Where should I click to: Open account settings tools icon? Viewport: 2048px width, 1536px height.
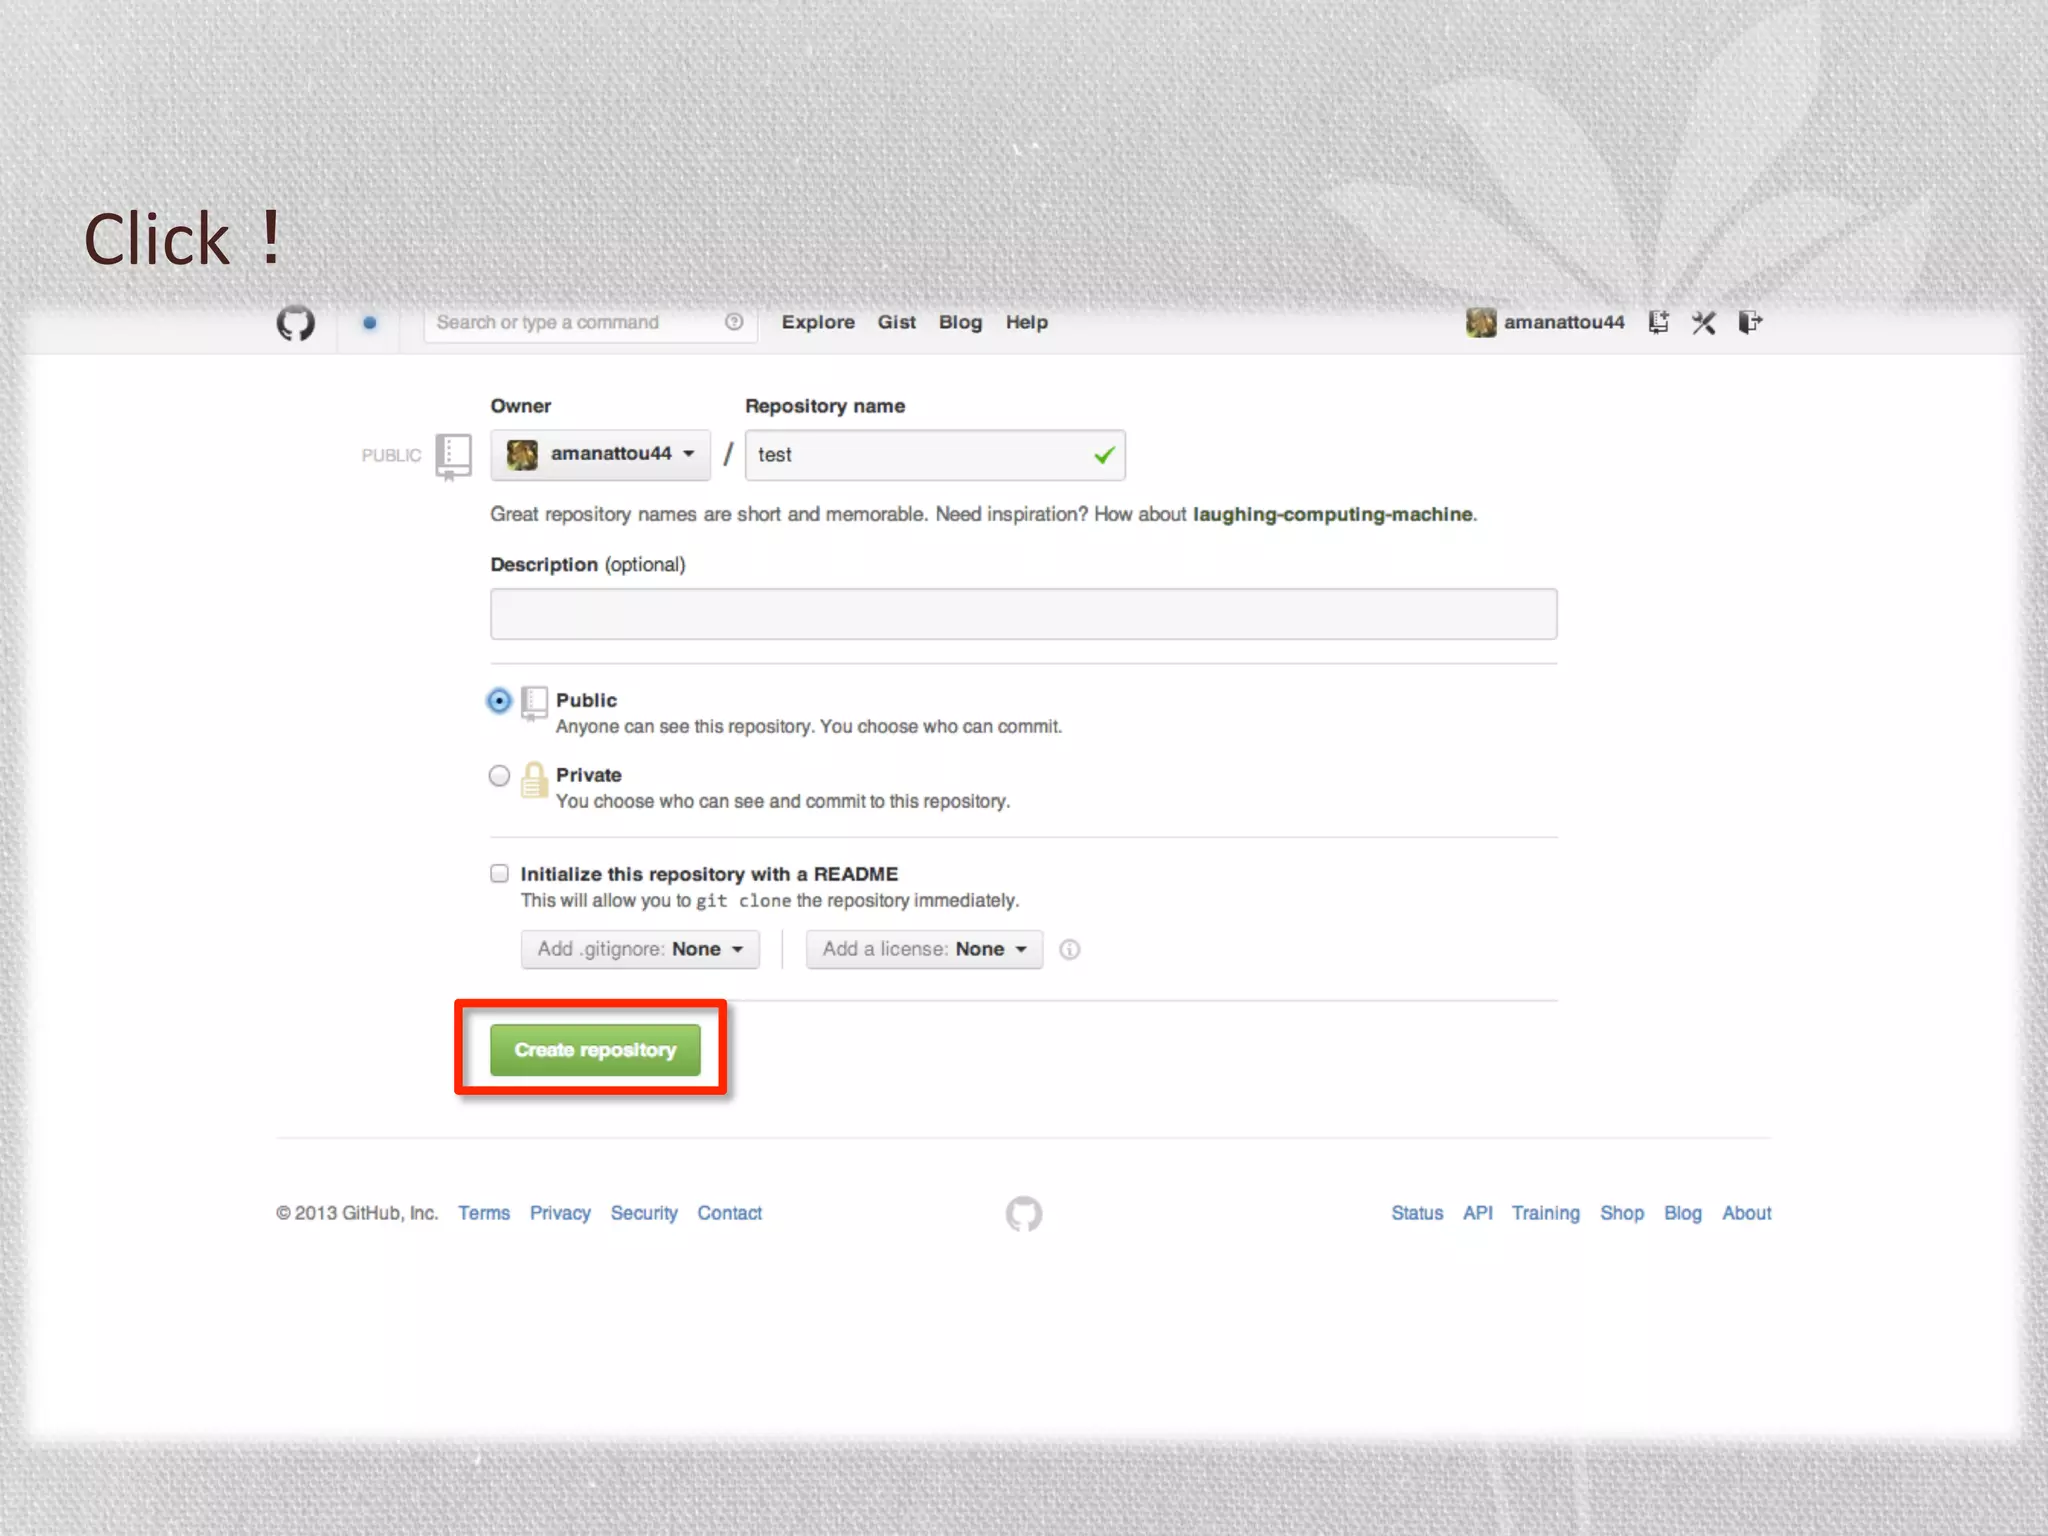(1704, 322)
